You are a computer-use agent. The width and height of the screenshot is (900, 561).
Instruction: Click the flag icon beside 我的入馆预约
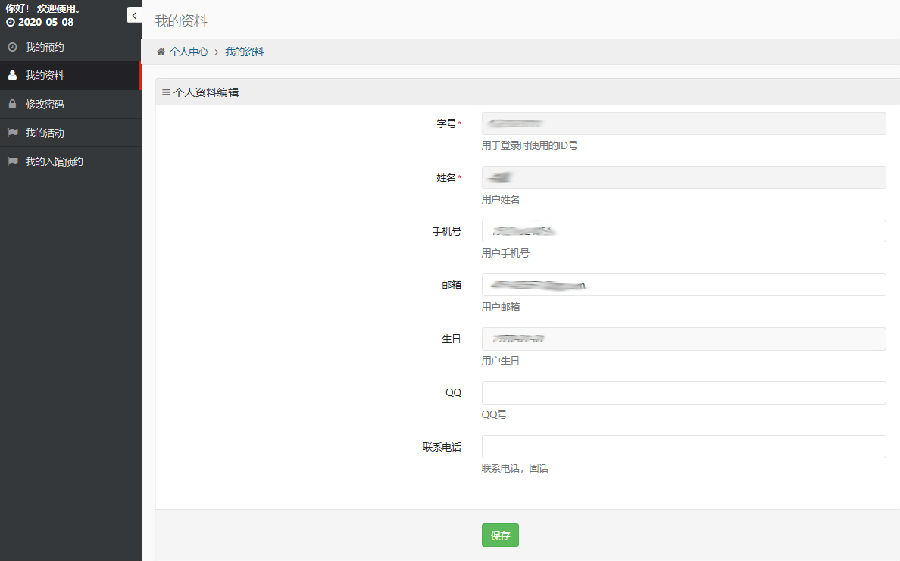point(12,161)
